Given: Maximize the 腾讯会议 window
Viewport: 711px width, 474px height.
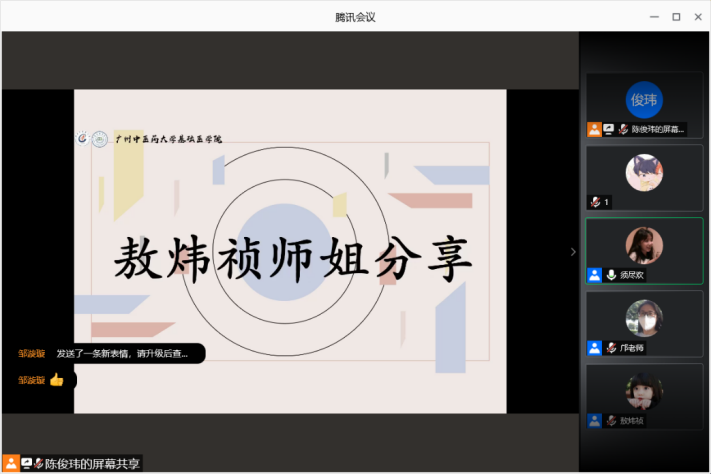Looking at the screenshot, I should pos(676,16).
